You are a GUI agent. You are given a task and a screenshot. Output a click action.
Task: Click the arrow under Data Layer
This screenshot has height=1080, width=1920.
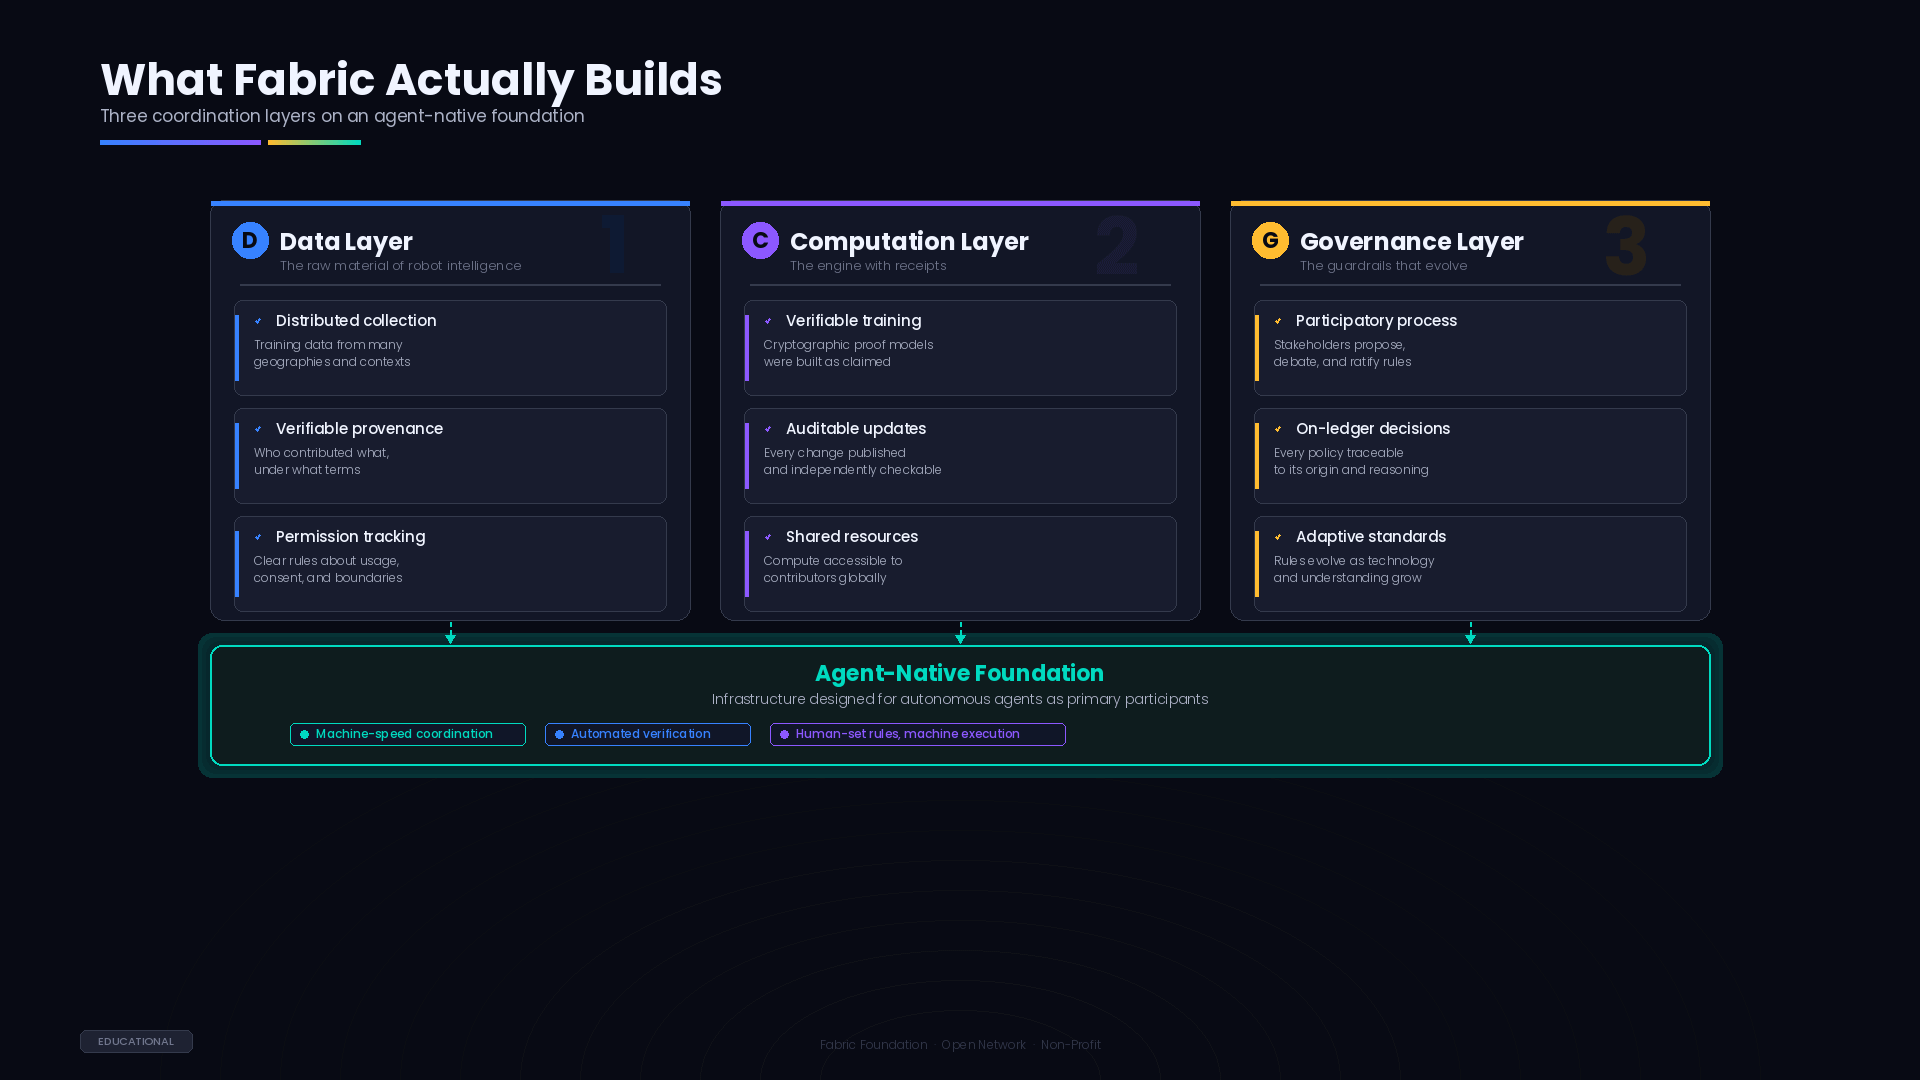(451, 634)
